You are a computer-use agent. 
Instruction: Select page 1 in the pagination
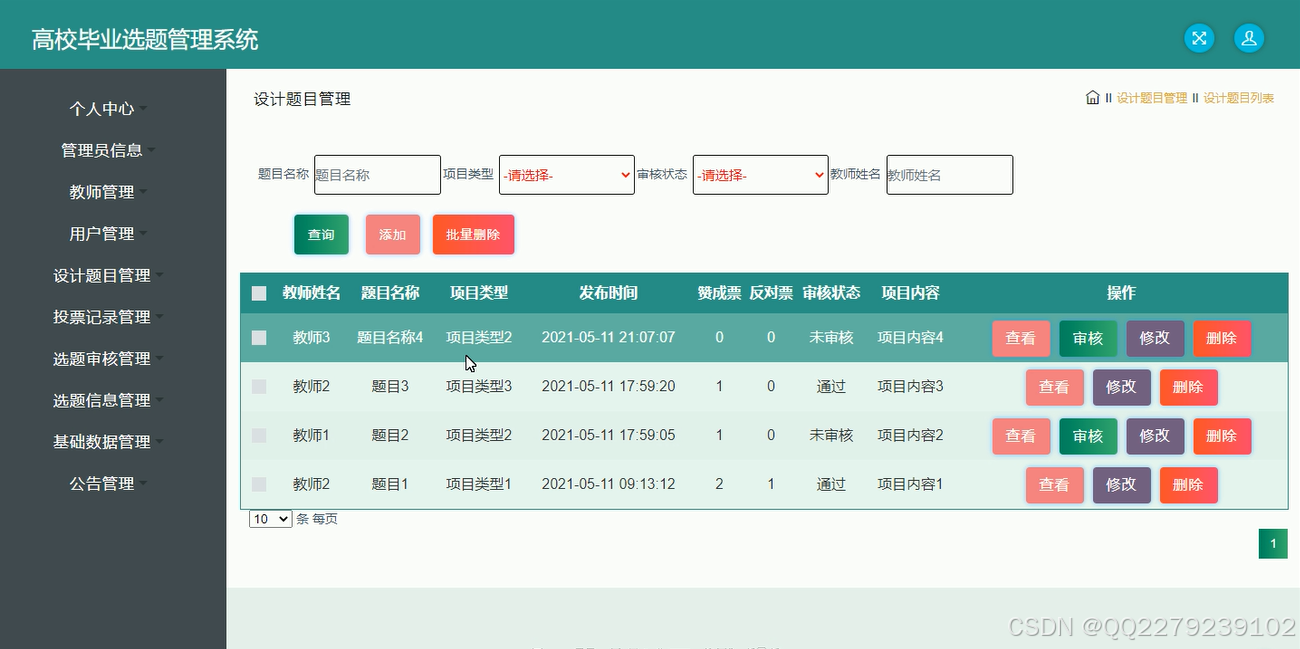tap(1272, 543)
